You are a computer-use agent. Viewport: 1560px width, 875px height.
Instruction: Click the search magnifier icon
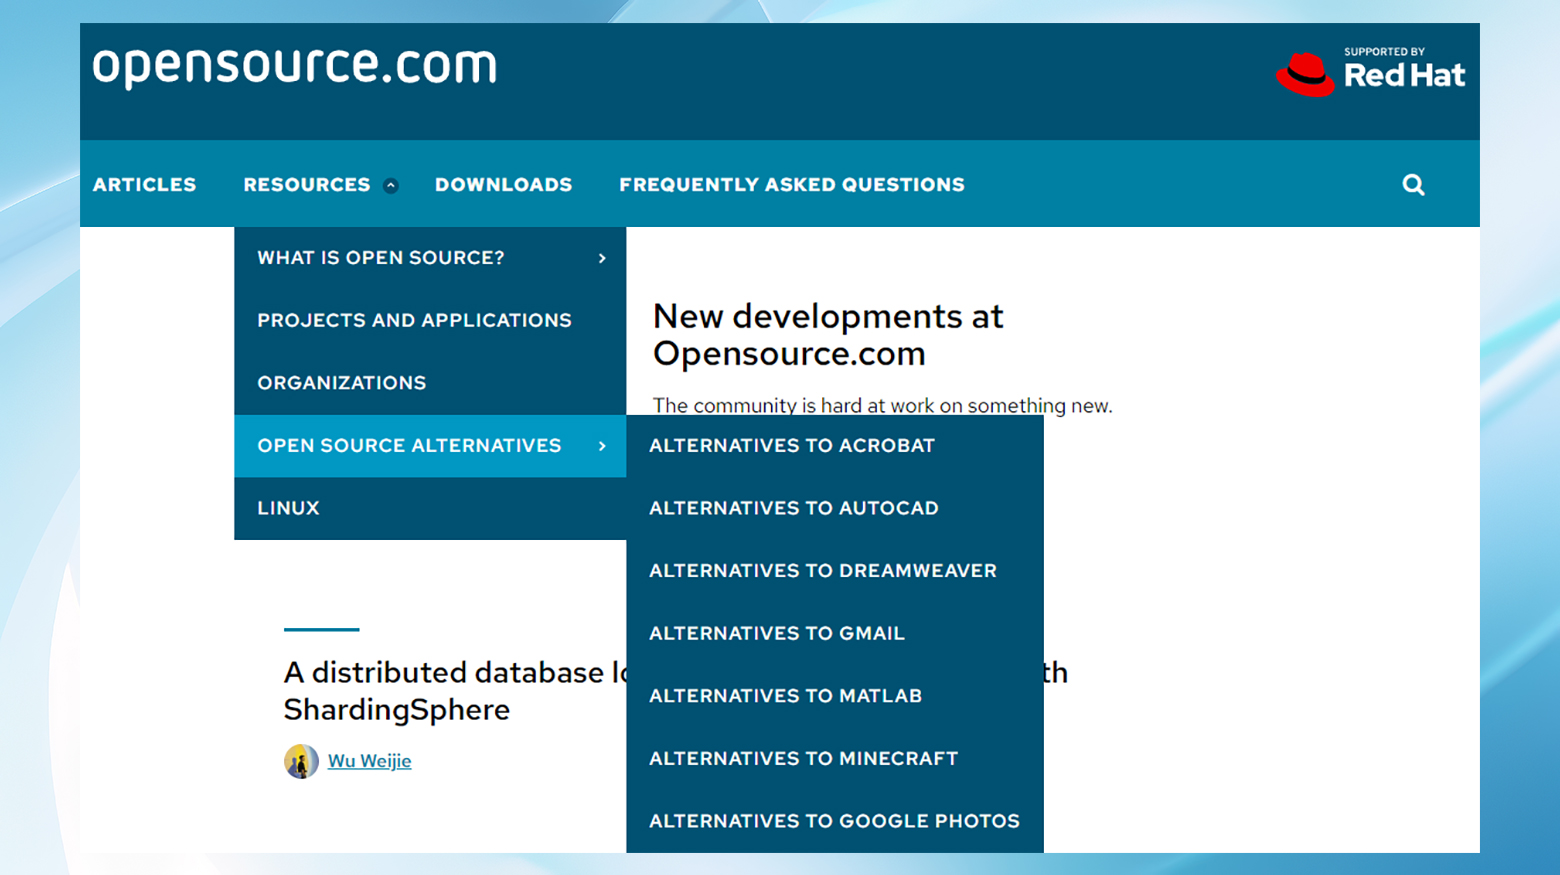tap(1412, 184)
